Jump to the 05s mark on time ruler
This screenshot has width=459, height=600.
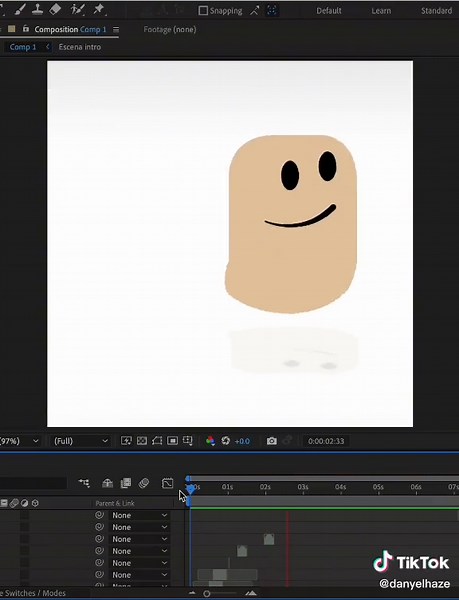(378, 487)
